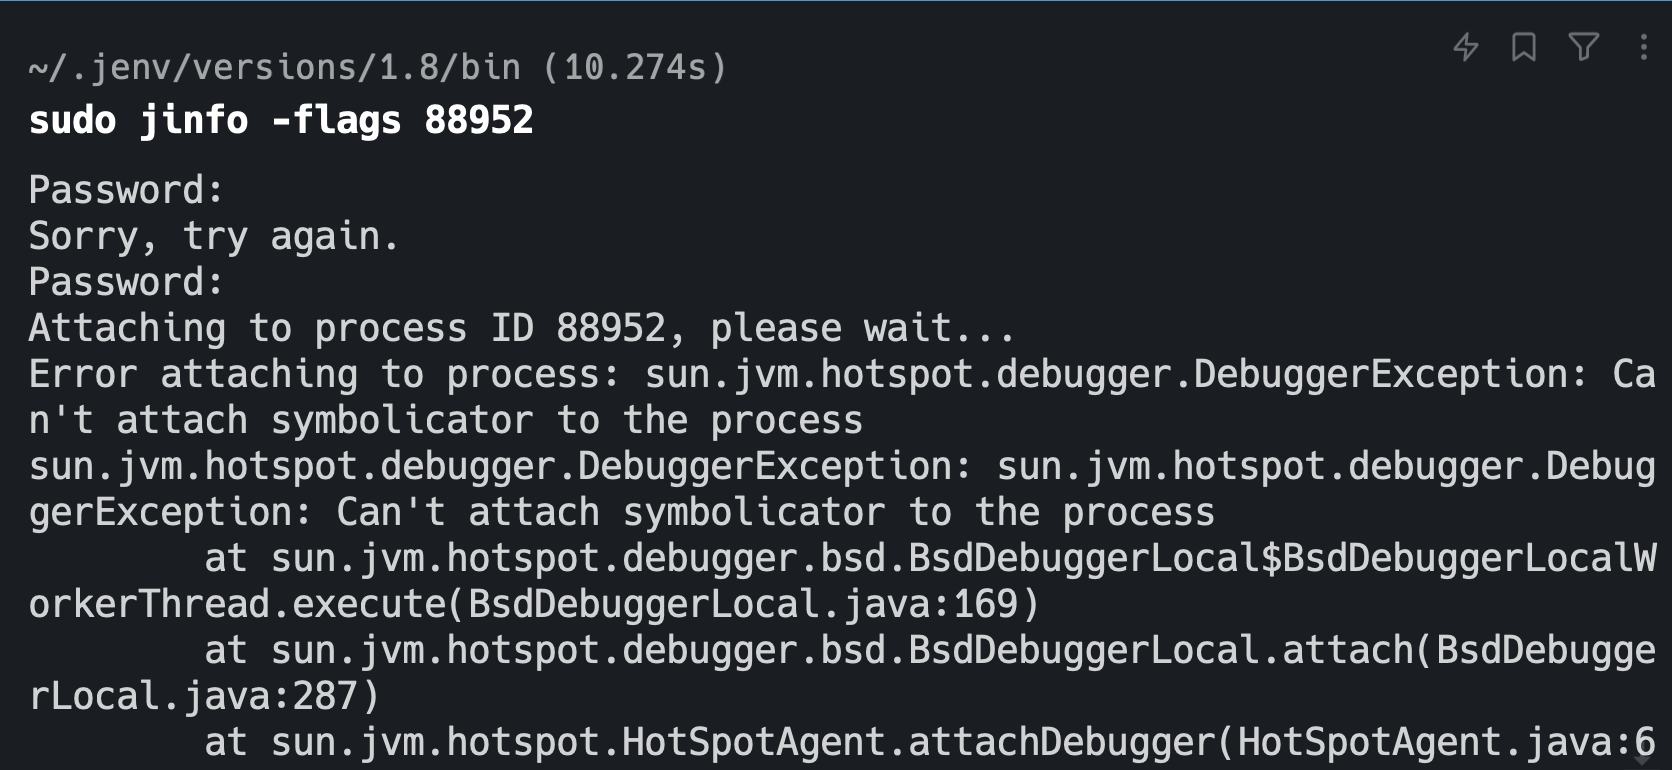Open the block output filter funnel
The width and height of the screenshot is (1672, 770).
1584,47
